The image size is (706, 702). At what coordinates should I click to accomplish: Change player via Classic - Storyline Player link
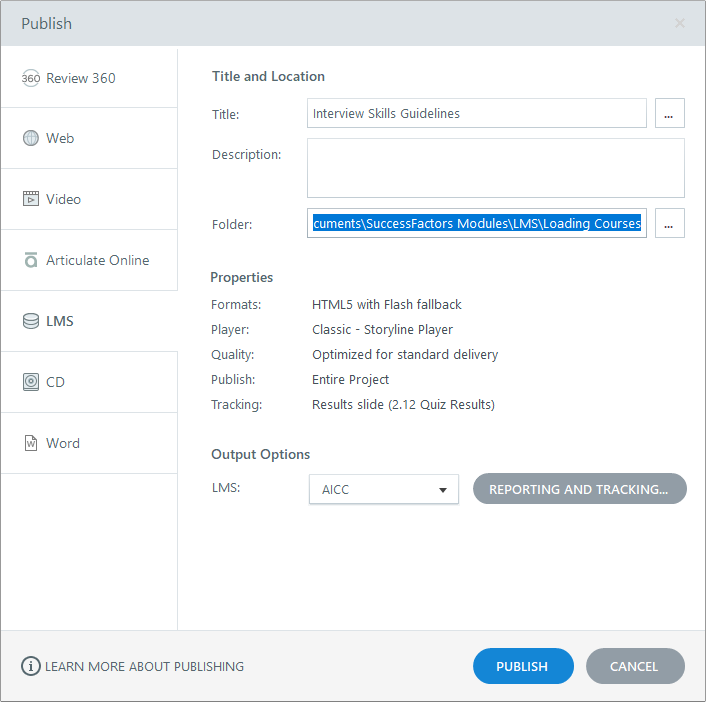click(382, 329)
